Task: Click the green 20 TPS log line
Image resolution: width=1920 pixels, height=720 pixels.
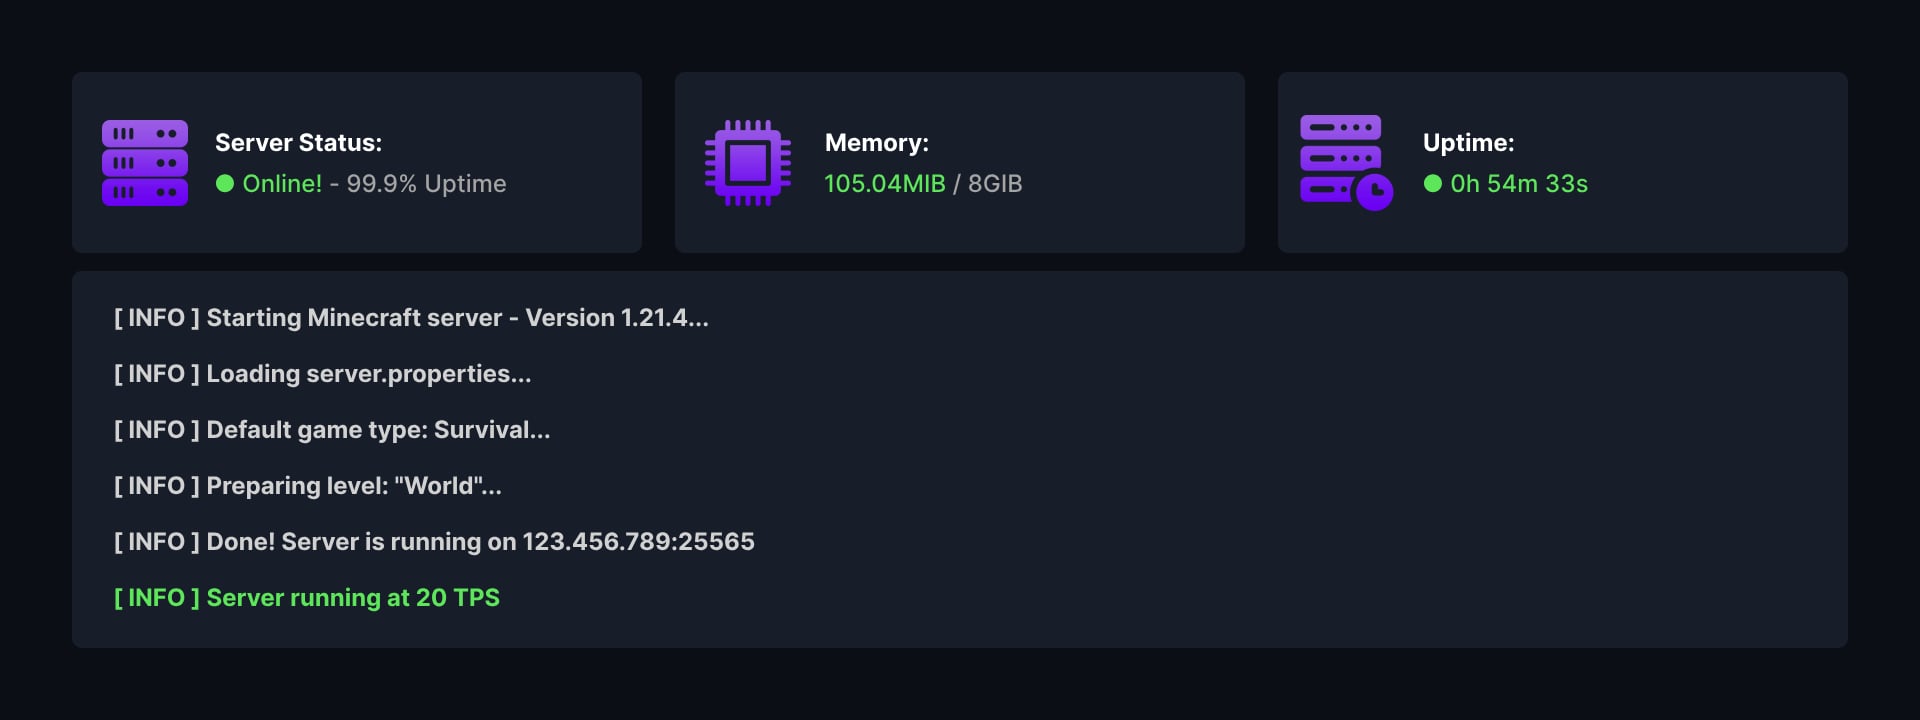Action: [307, 598]
